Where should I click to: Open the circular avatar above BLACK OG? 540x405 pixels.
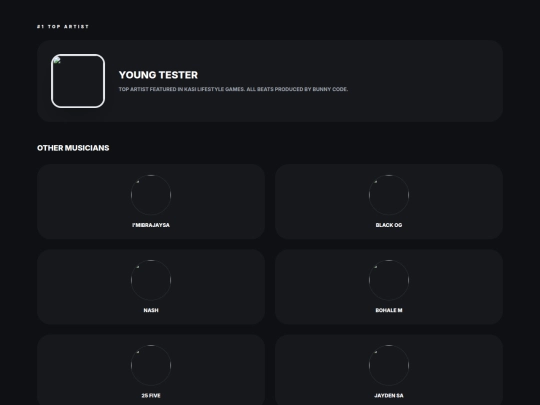click(x=389, y=195)
